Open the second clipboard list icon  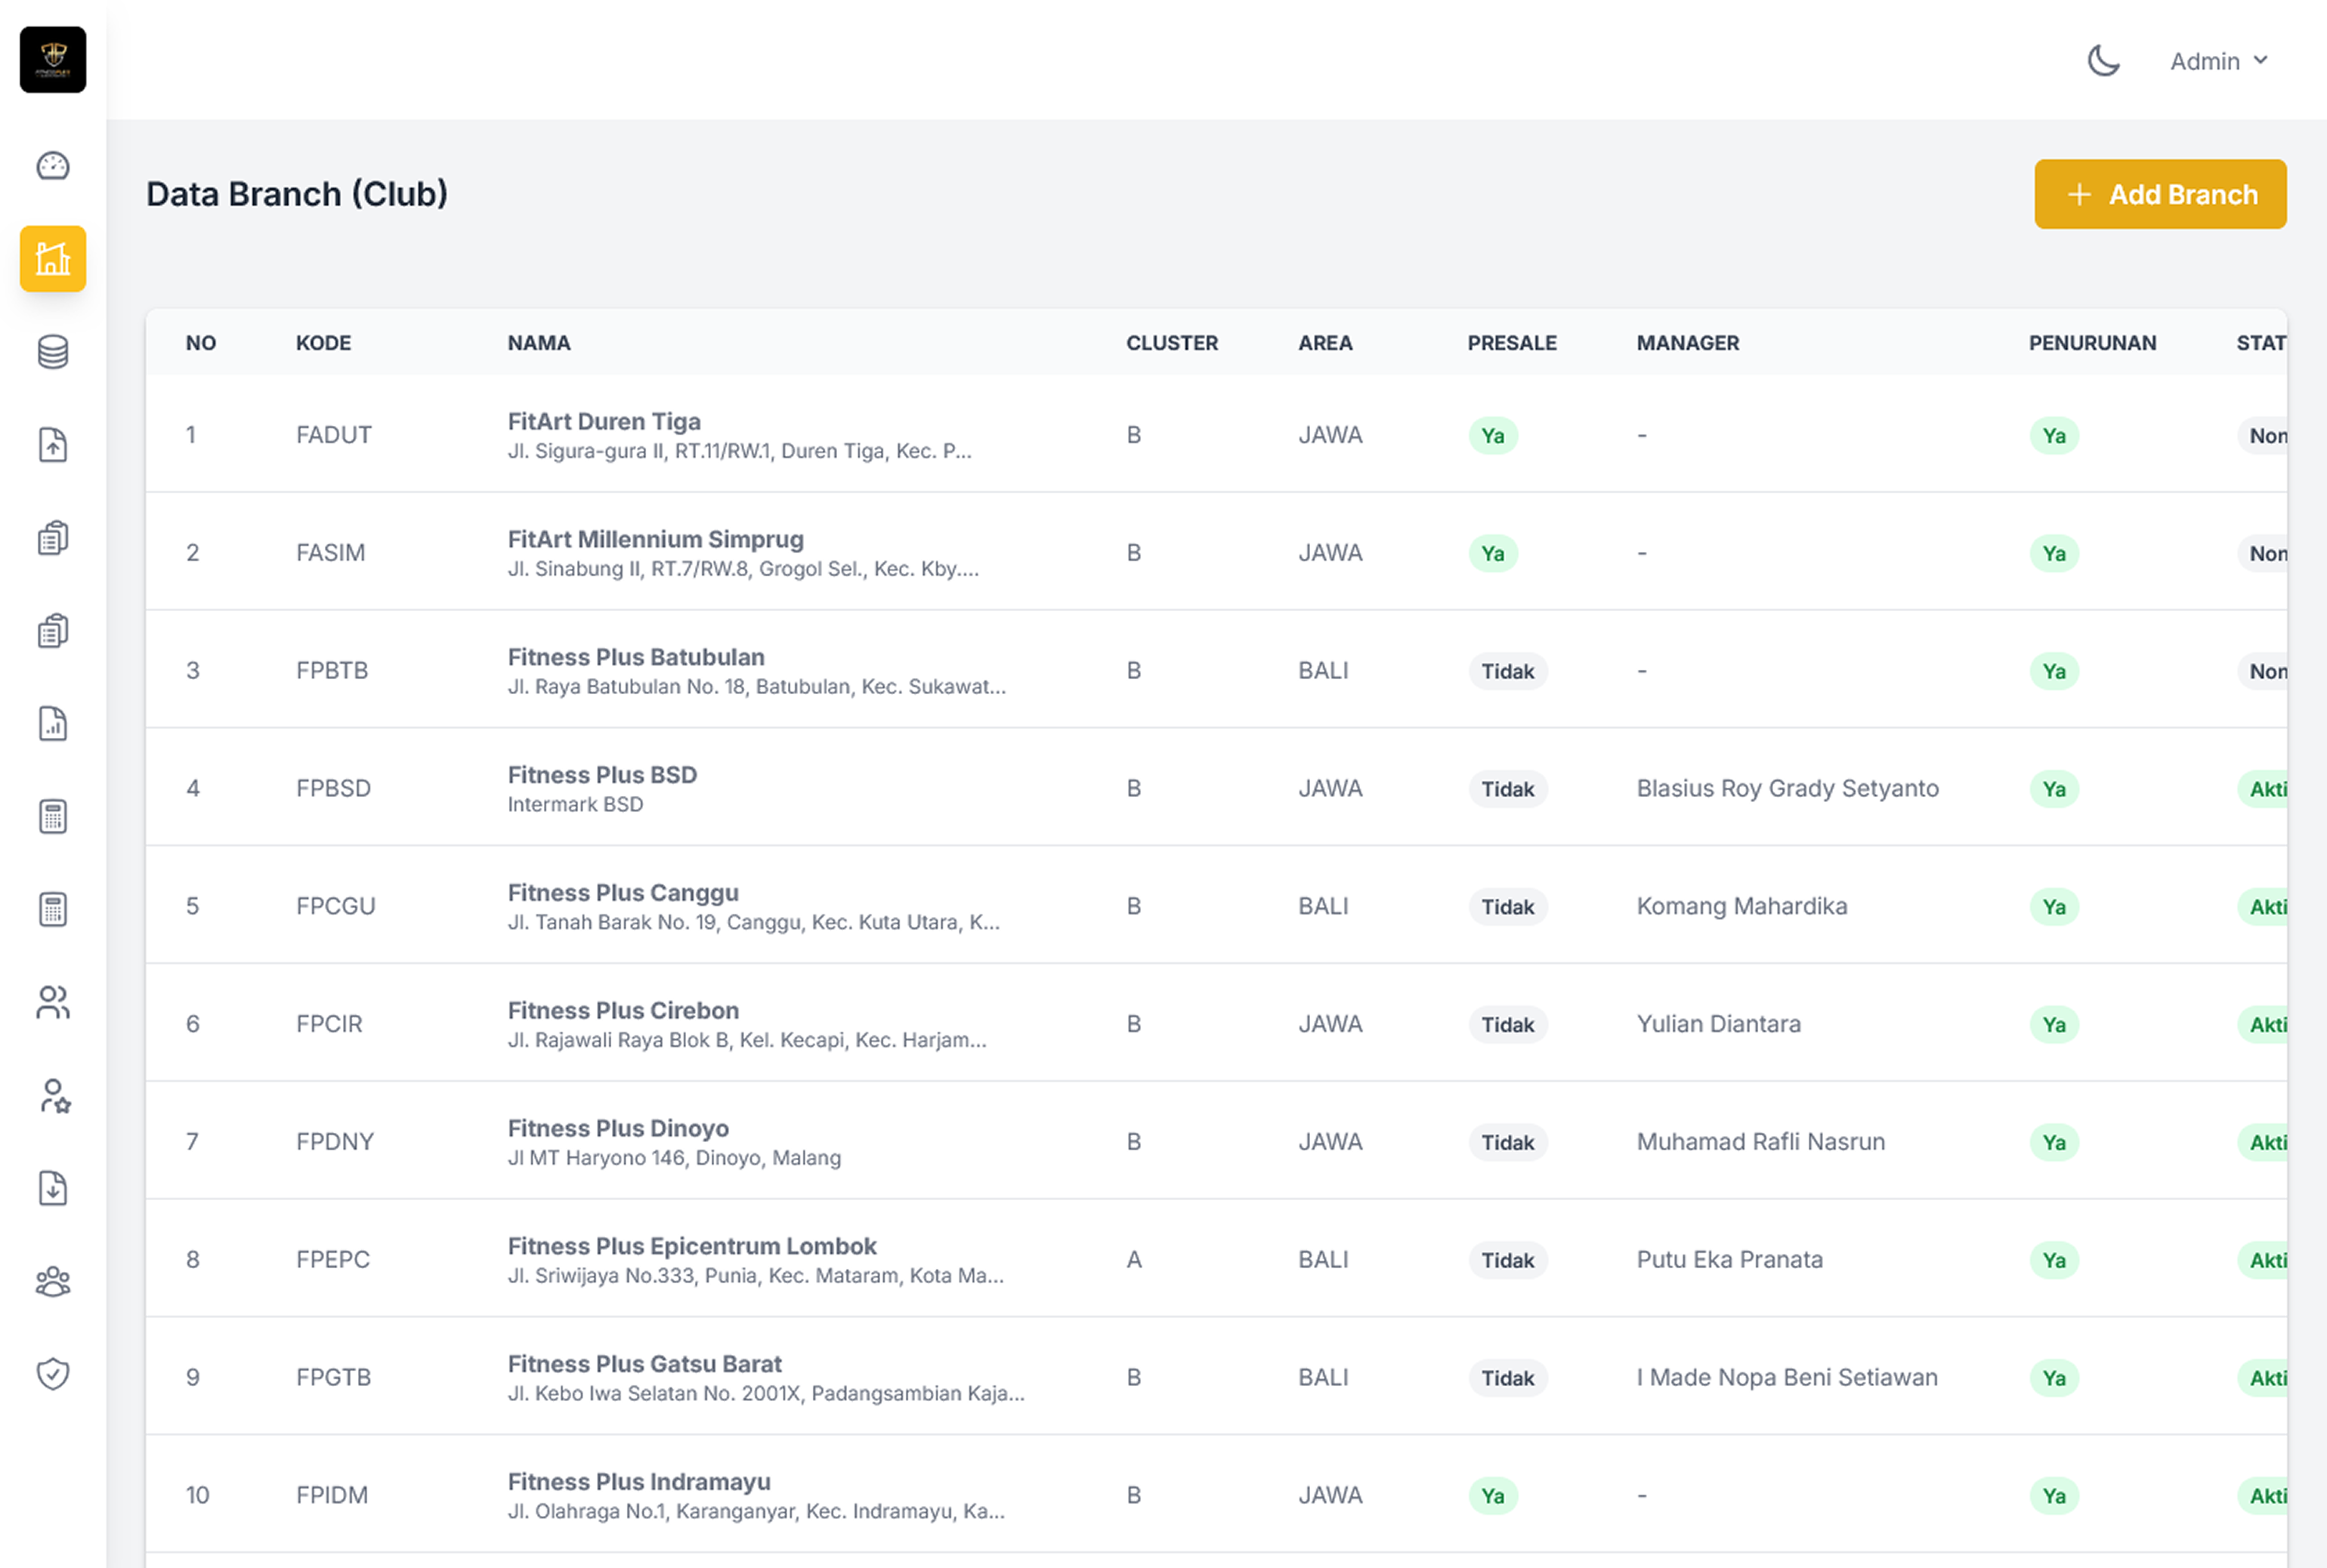coord(53,631)
